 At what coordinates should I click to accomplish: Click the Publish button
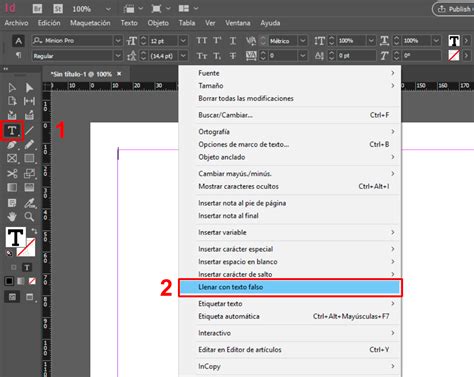454,9
